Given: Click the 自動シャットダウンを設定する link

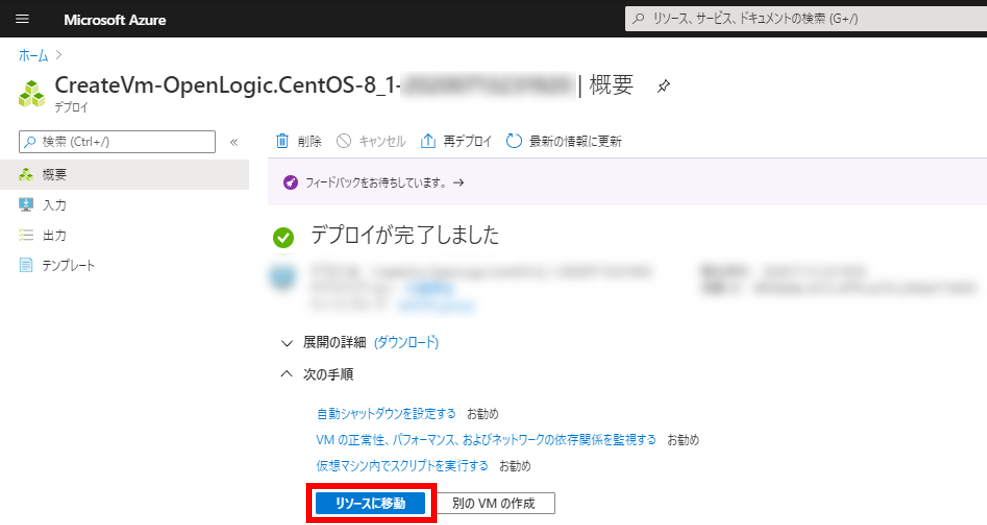Looking at the screenshot, I should tap(386, 413).
